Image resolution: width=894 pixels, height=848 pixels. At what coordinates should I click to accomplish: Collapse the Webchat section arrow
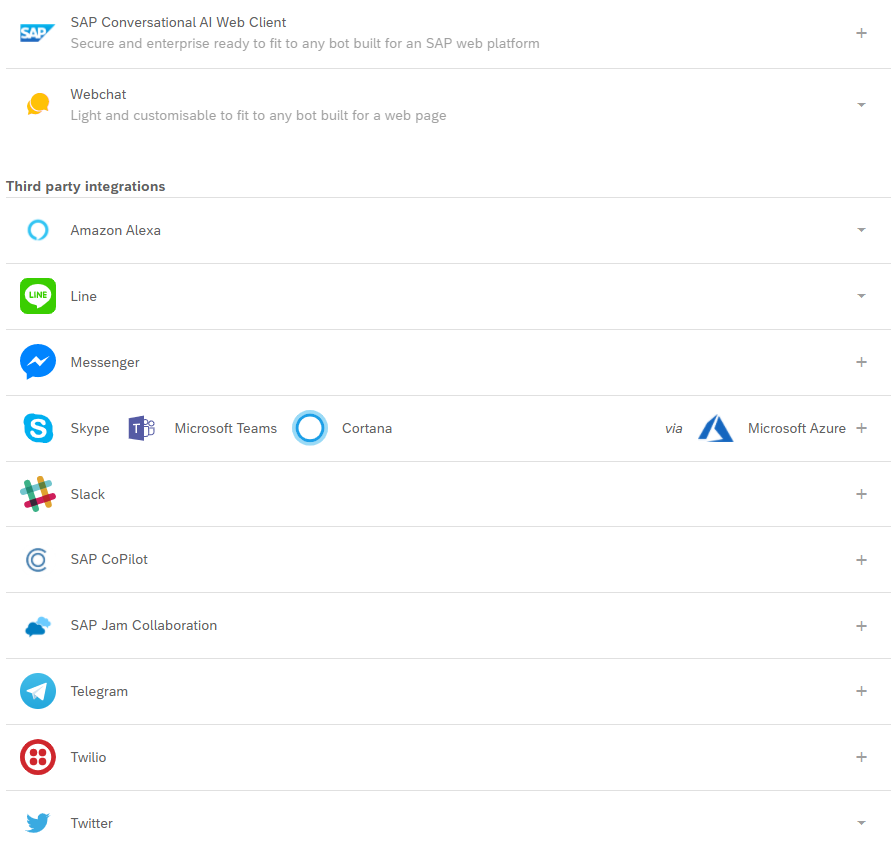click(x=862, y=105)
